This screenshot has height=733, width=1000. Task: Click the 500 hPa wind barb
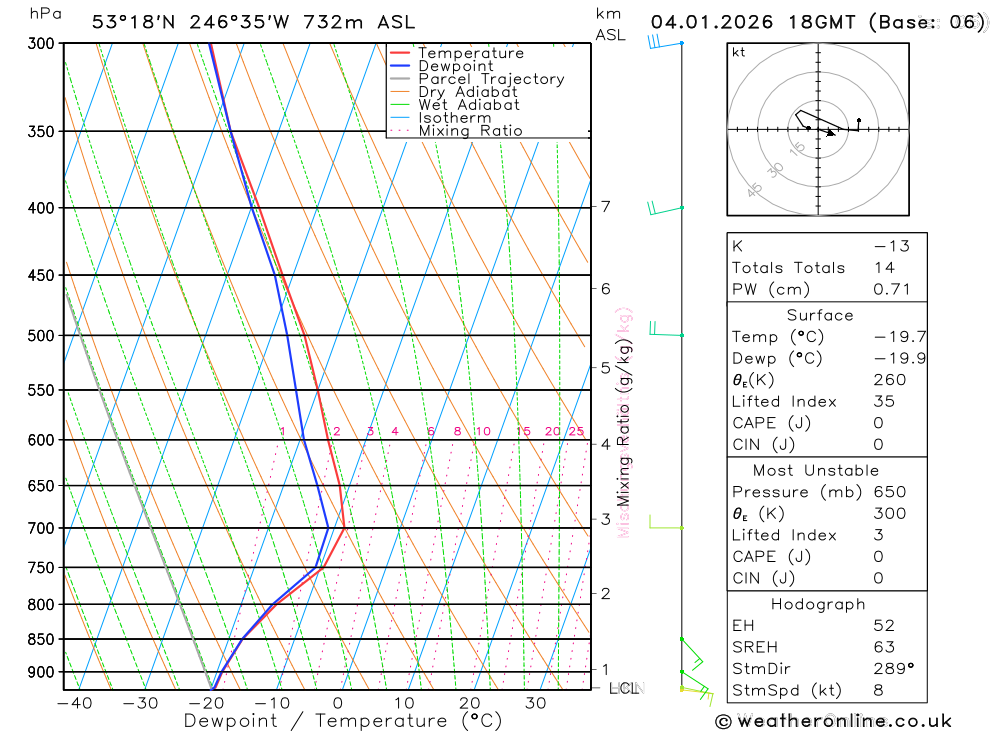point(666,329)
